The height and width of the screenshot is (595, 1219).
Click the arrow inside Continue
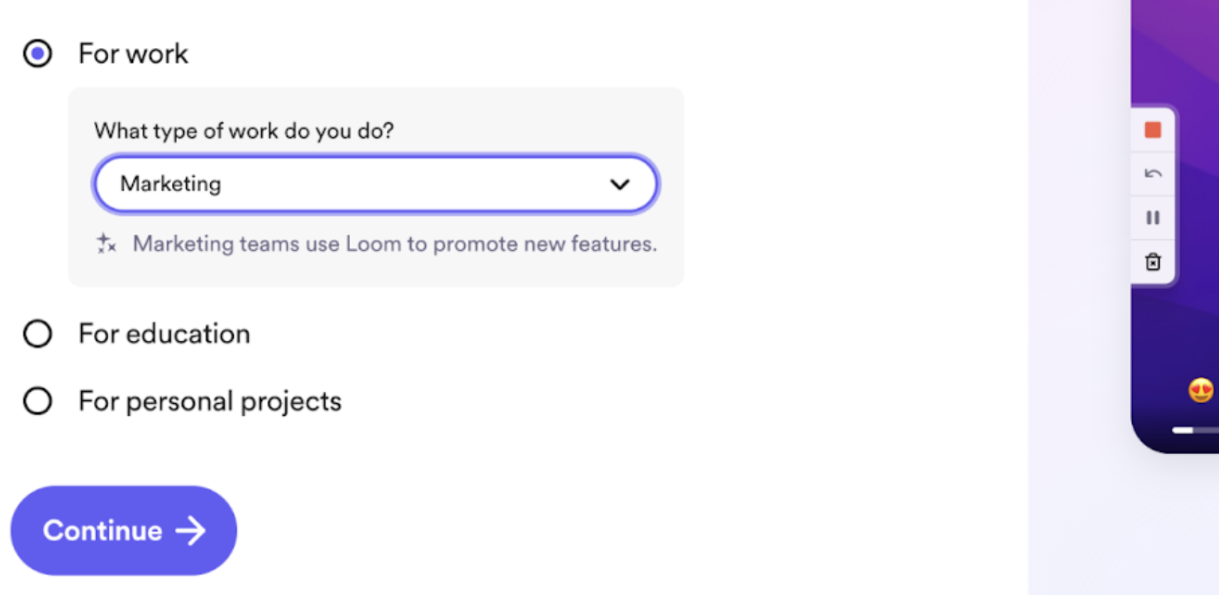(x=192, y=531)
